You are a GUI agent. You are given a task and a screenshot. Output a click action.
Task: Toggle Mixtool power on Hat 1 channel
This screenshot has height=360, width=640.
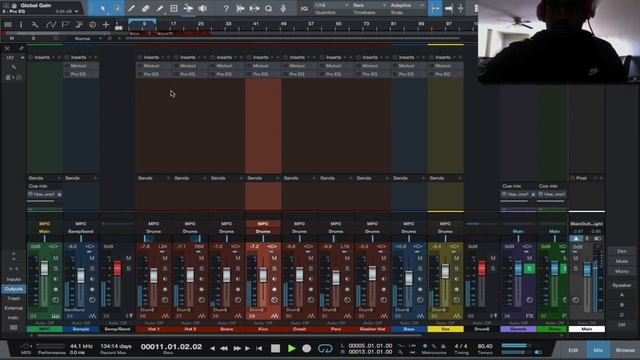[x=140, y=66]
